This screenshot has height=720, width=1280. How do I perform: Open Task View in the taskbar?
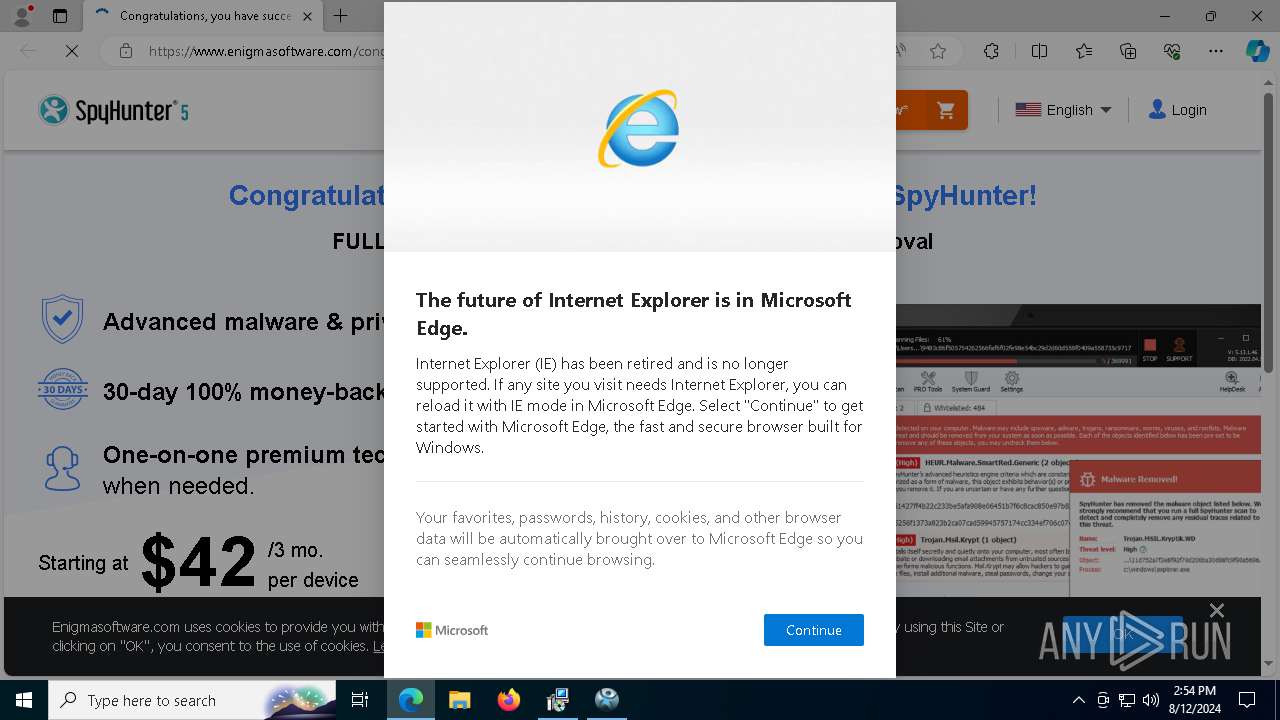click(360, 700)
